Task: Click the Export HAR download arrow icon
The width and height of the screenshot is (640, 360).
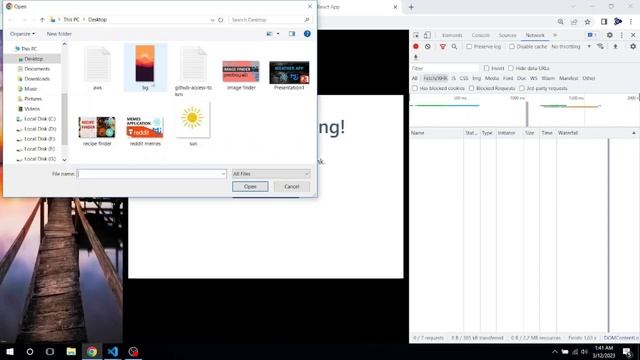Action: (416, 57)
